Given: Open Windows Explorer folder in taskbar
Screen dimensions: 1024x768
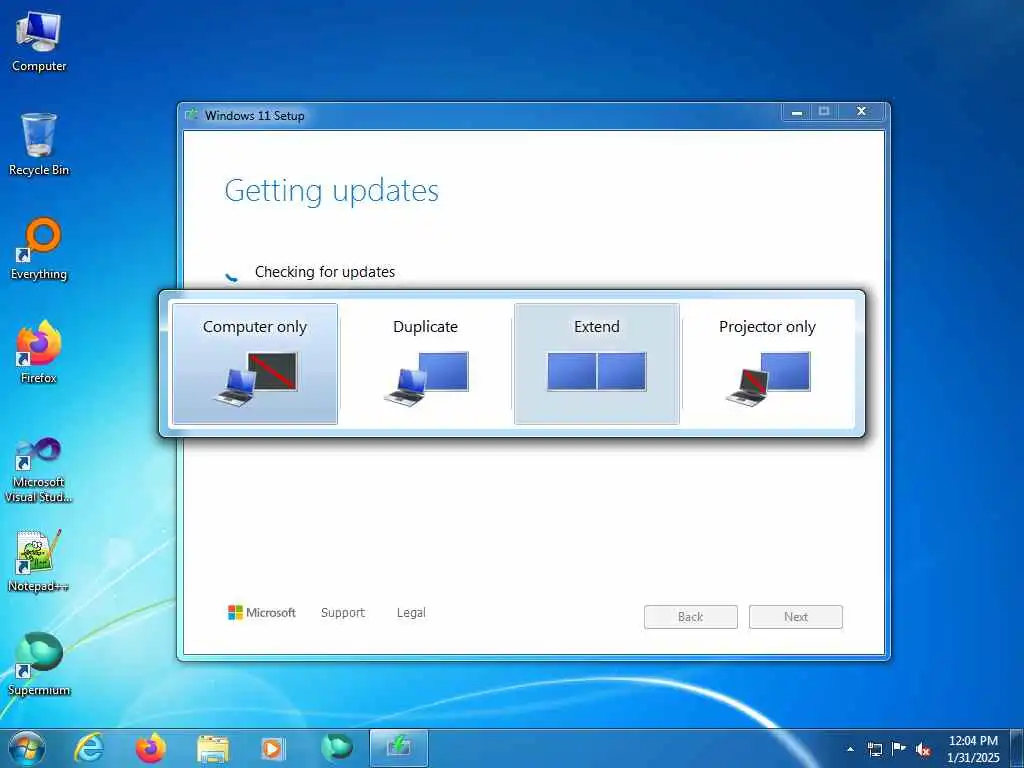Looking at the screenshot, I should click(x=213, y=749).
